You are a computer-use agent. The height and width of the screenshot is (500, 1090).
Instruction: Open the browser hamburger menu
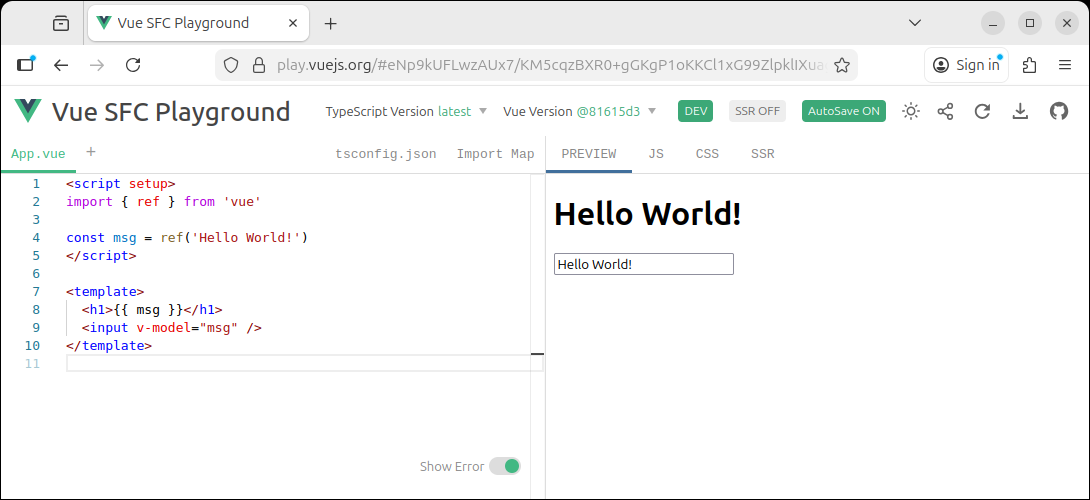coord(1065,65)
